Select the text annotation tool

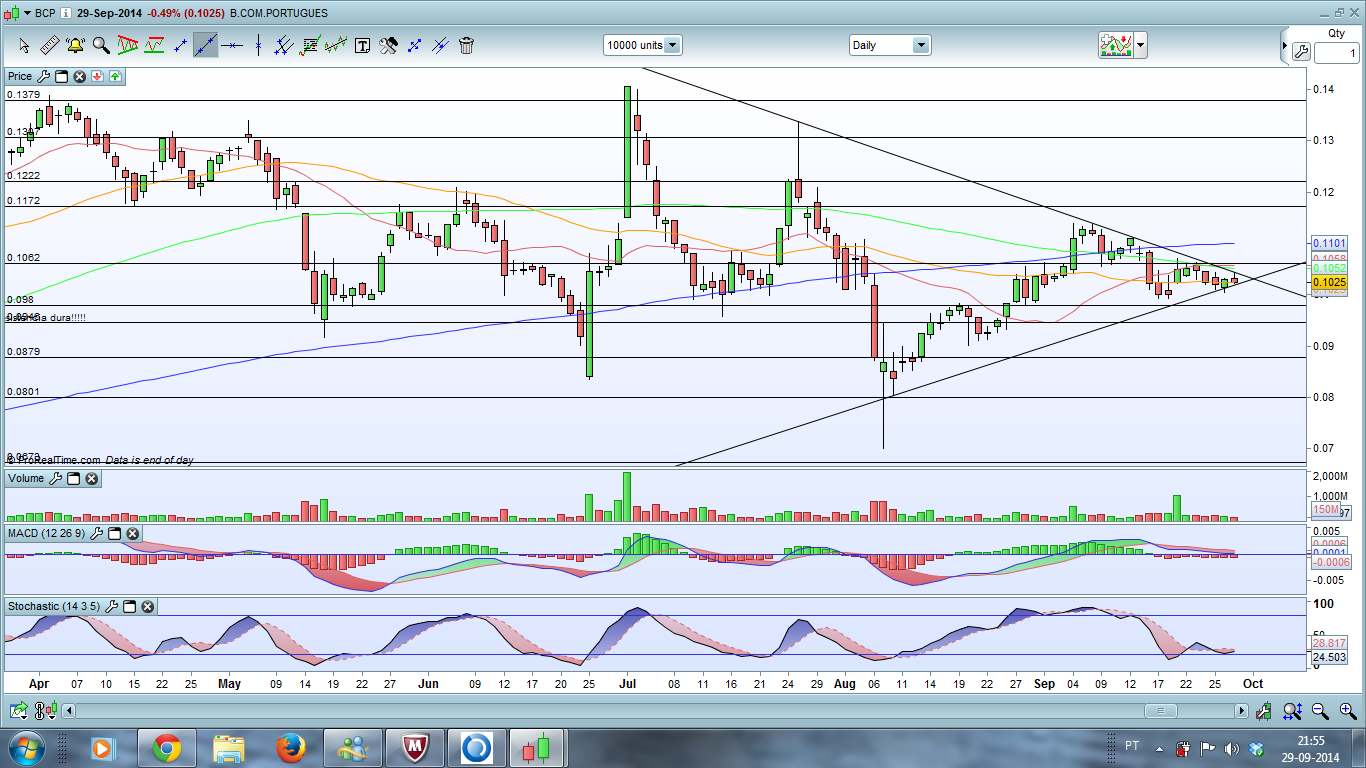click(x=362, y=45)
